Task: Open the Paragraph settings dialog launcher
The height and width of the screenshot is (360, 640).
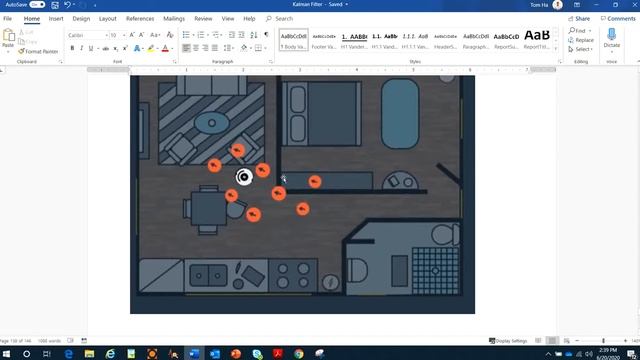Action: (271, 62)
